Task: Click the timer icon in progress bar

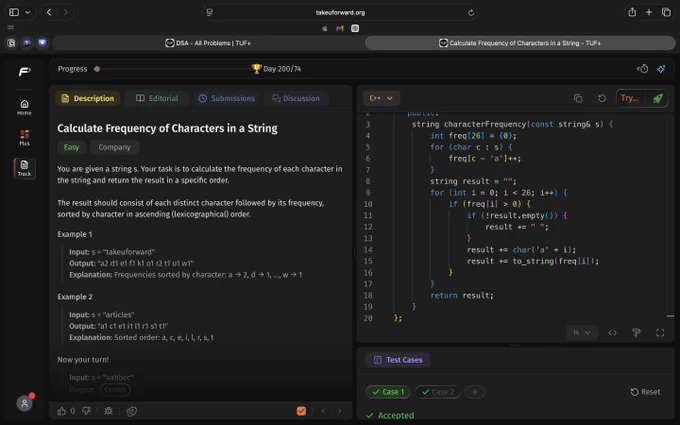Action: pos(643,69)
